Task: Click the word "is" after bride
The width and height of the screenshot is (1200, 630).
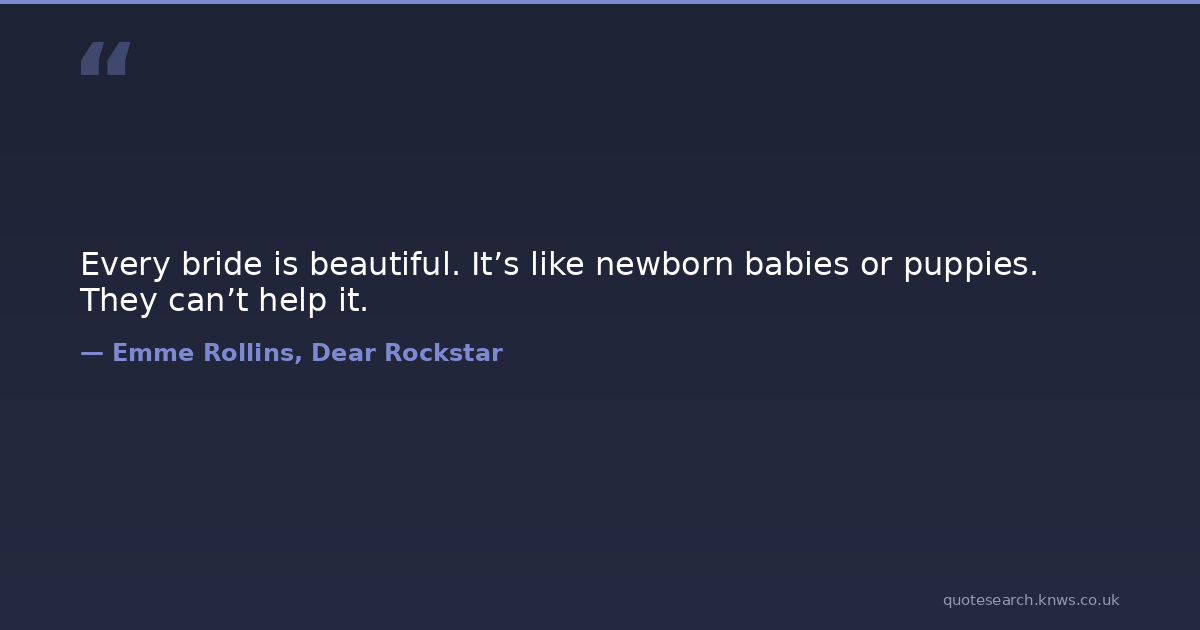Action: [x=285, y=265]
